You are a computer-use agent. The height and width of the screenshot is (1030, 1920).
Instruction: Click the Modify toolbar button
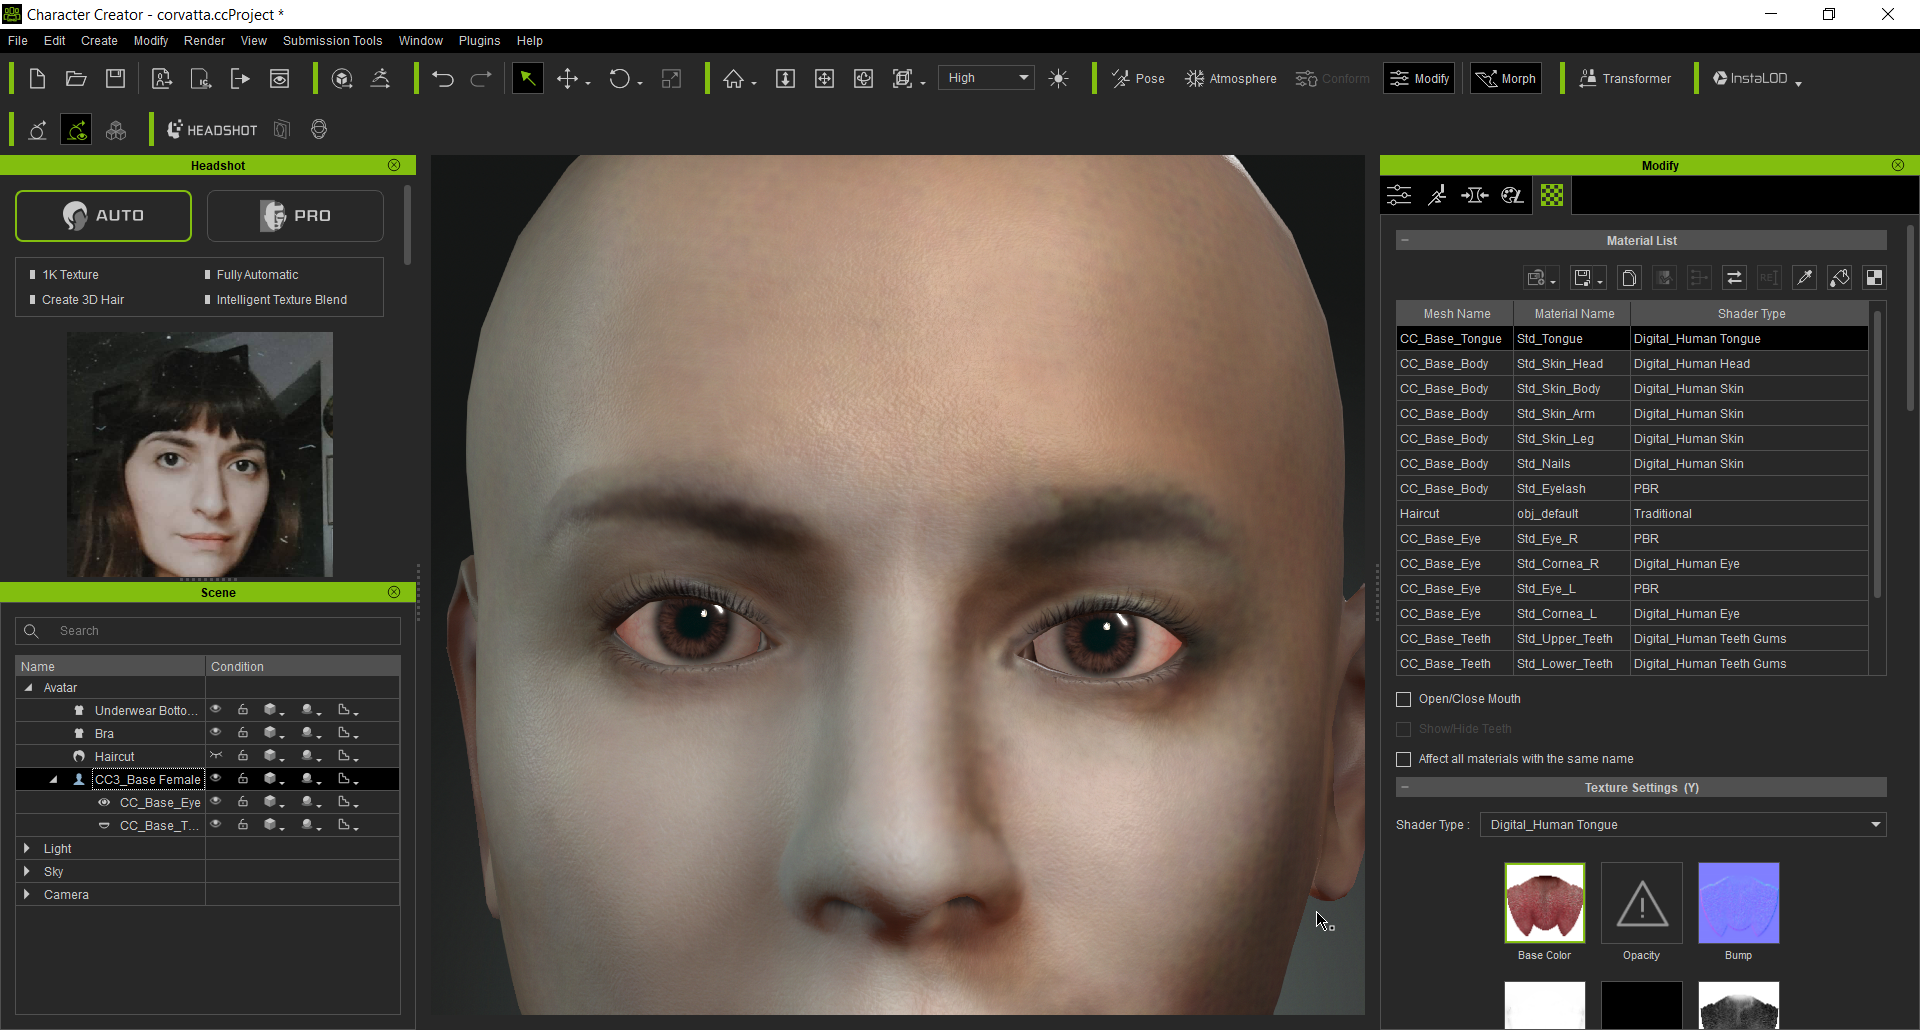(1419, 78)
